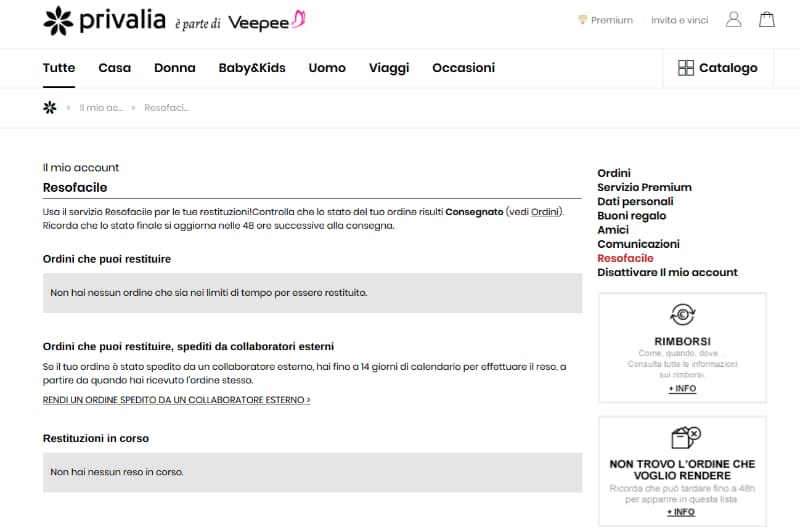The image size is (800, 532).
Task: Open the user account icon
Action: 734,20
